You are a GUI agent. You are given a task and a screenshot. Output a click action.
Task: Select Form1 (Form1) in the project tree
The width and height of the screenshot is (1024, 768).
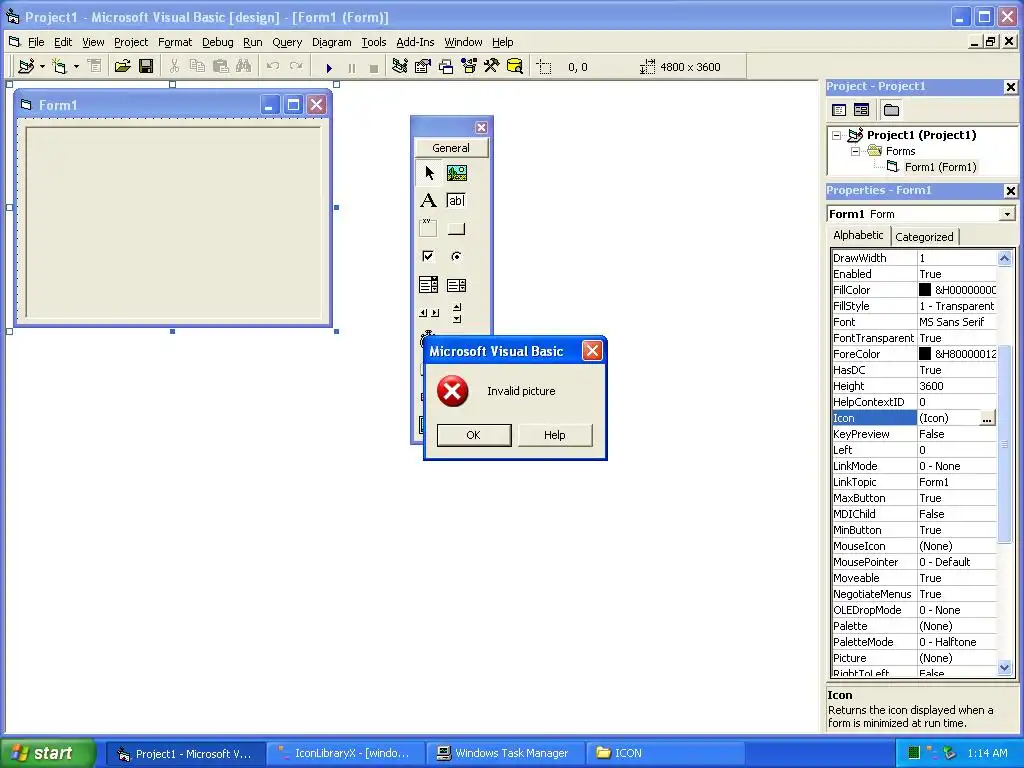[940, 167]
